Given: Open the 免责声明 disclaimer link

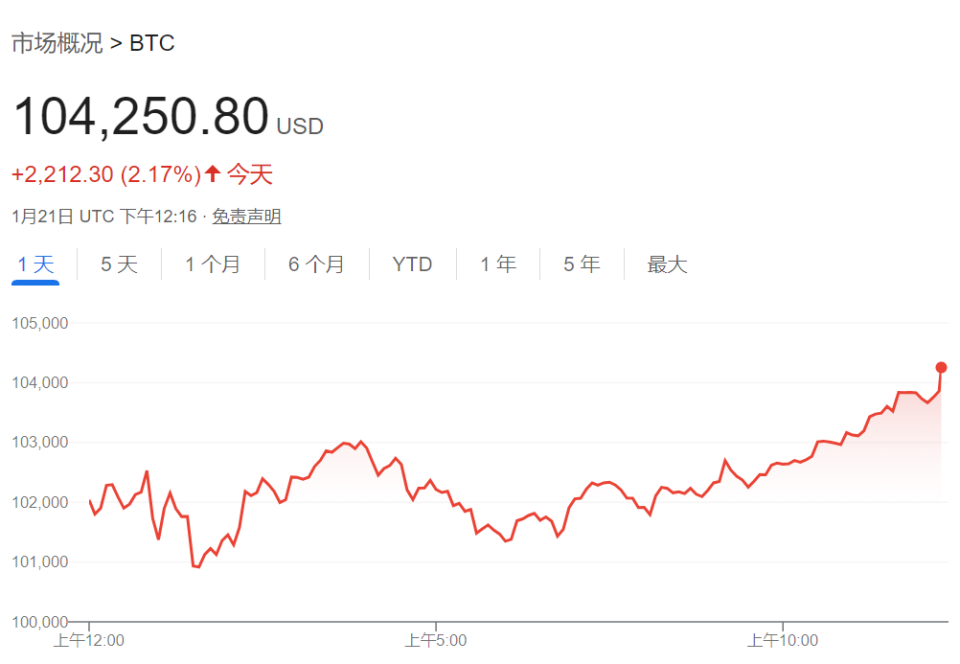Looking at the screenshot, I should [x=246, y=216].
